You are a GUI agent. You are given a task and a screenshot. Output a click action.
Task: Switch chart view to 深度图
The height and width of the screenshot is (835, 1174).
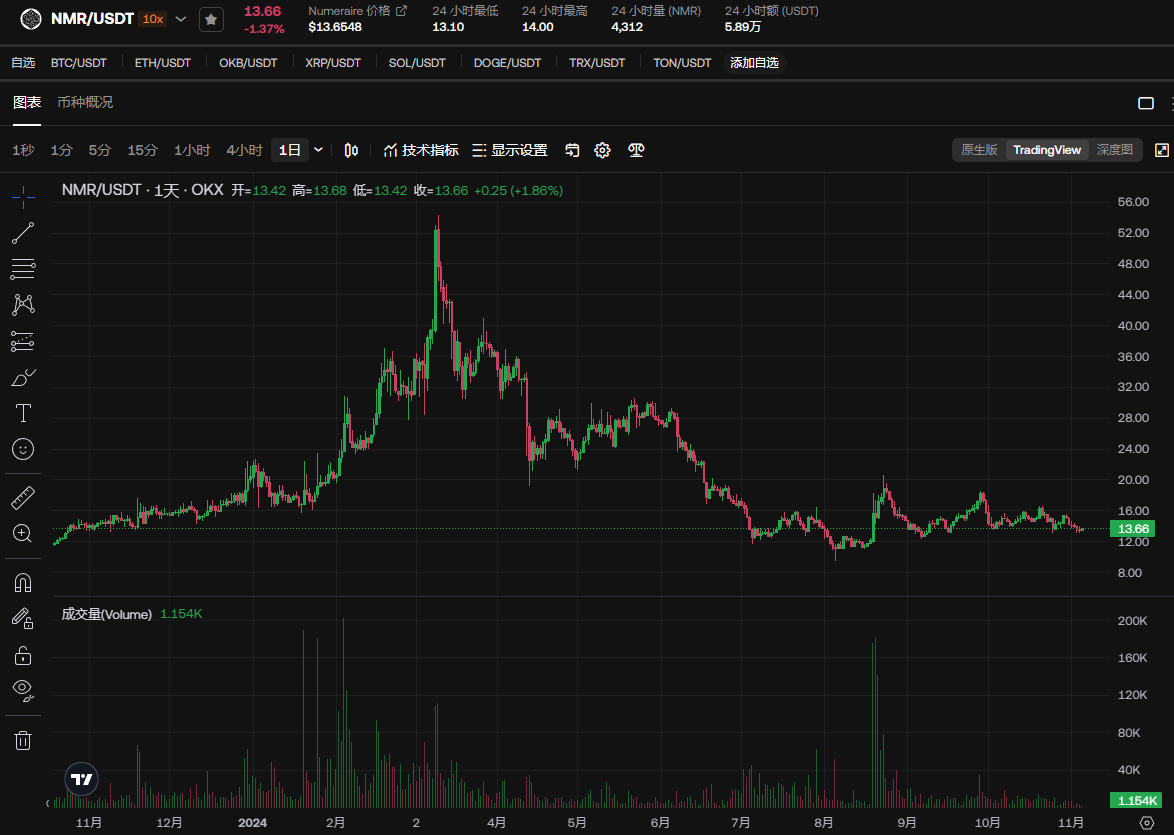pos(1114,150)
